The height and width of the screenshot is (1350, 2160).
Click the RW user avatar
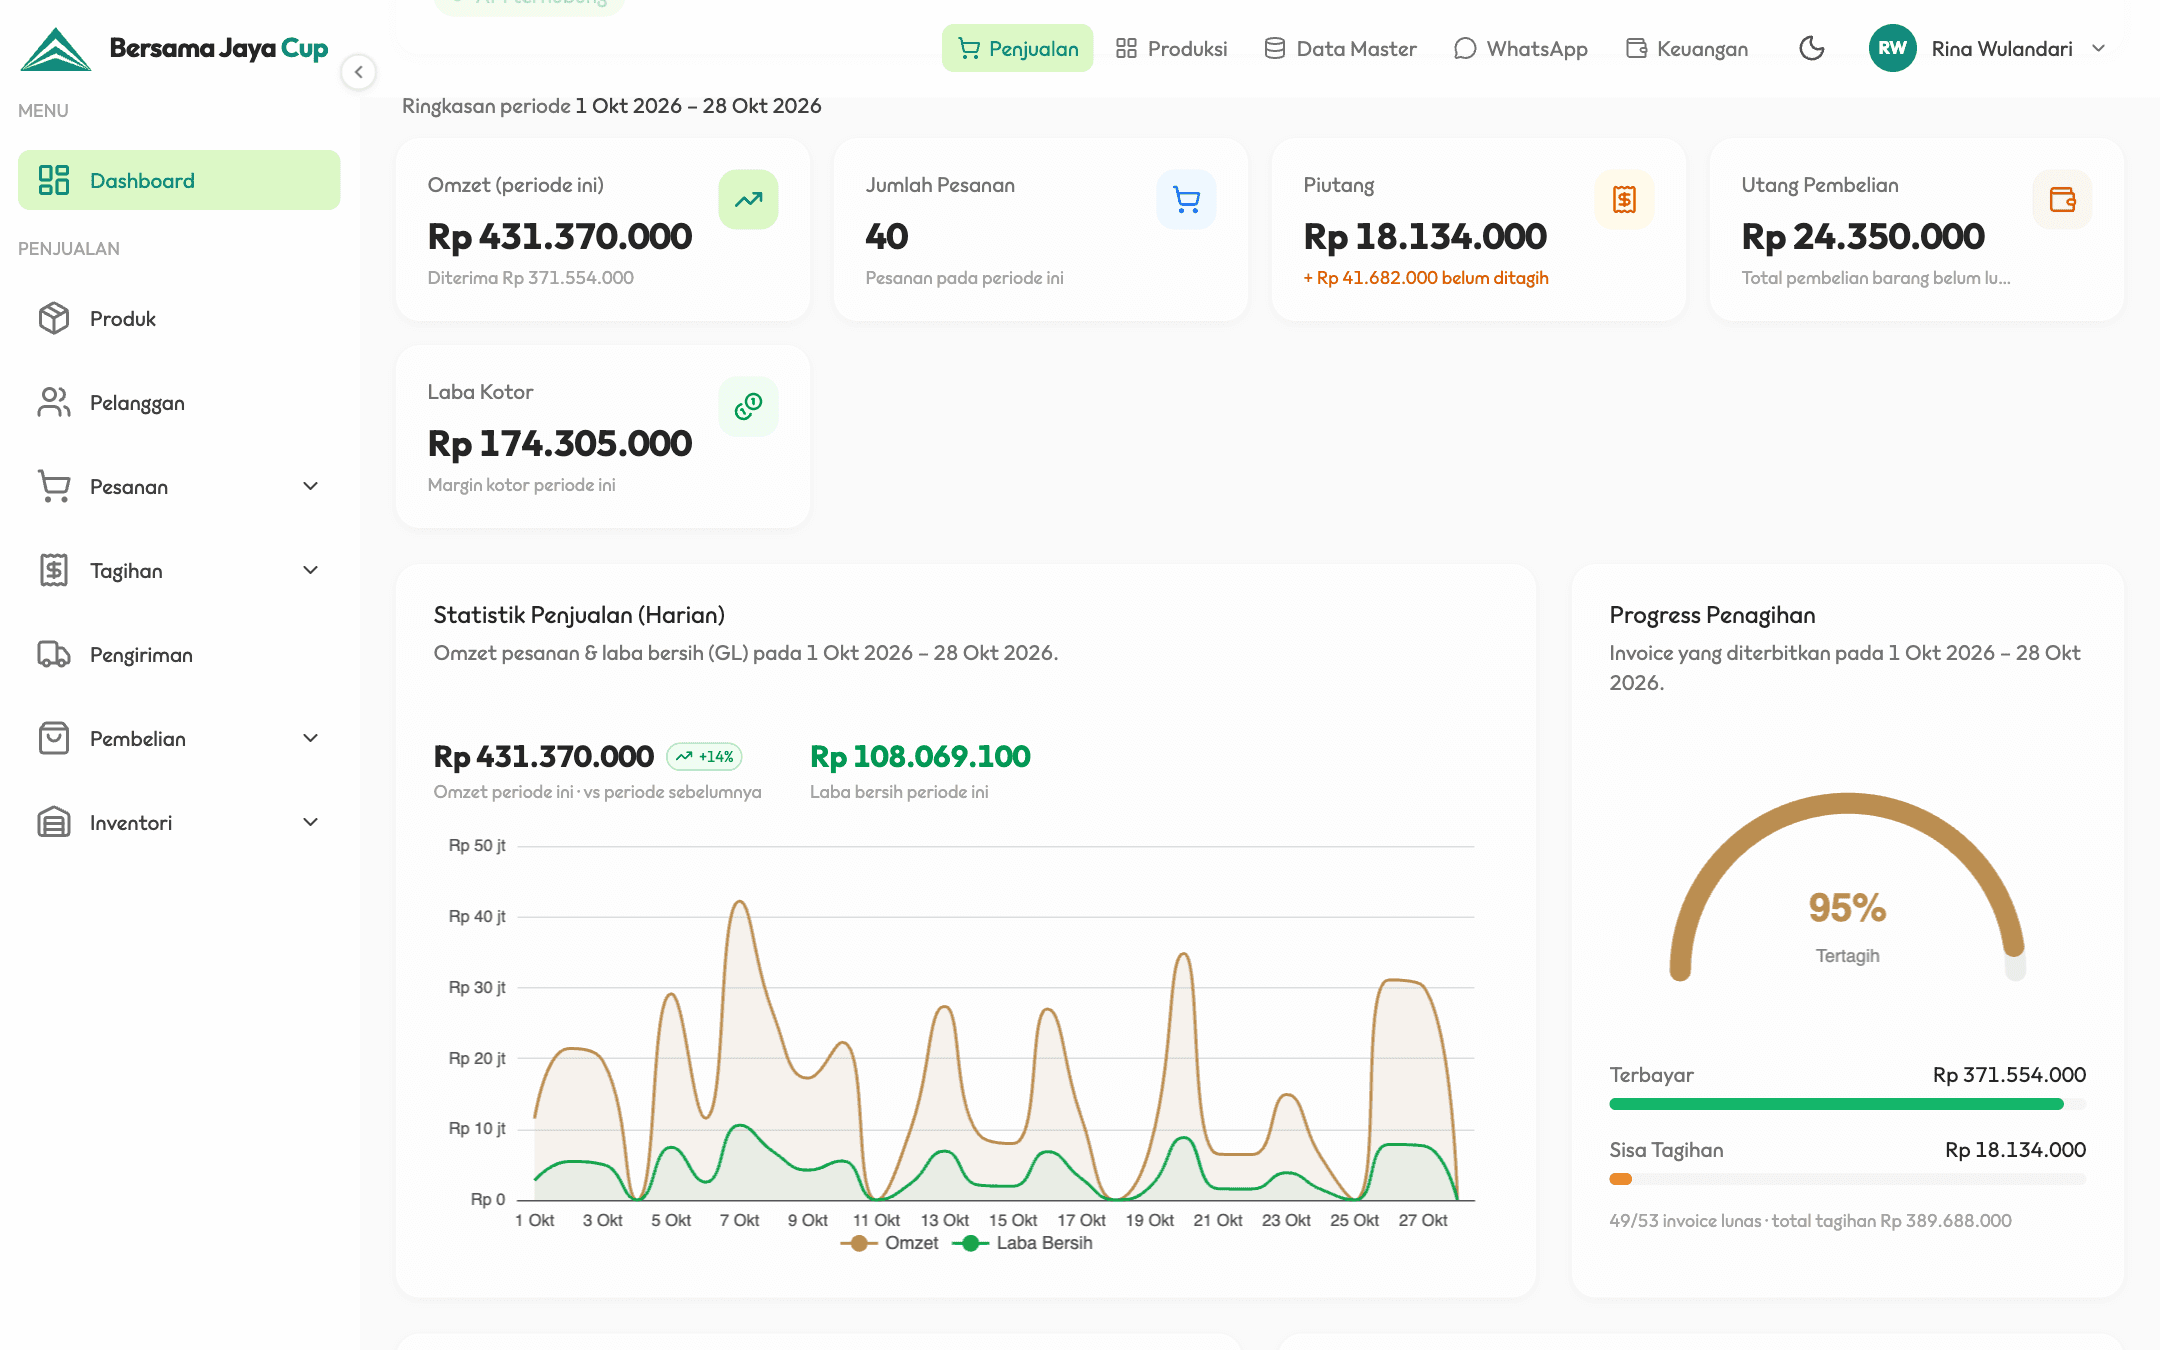1892,48
